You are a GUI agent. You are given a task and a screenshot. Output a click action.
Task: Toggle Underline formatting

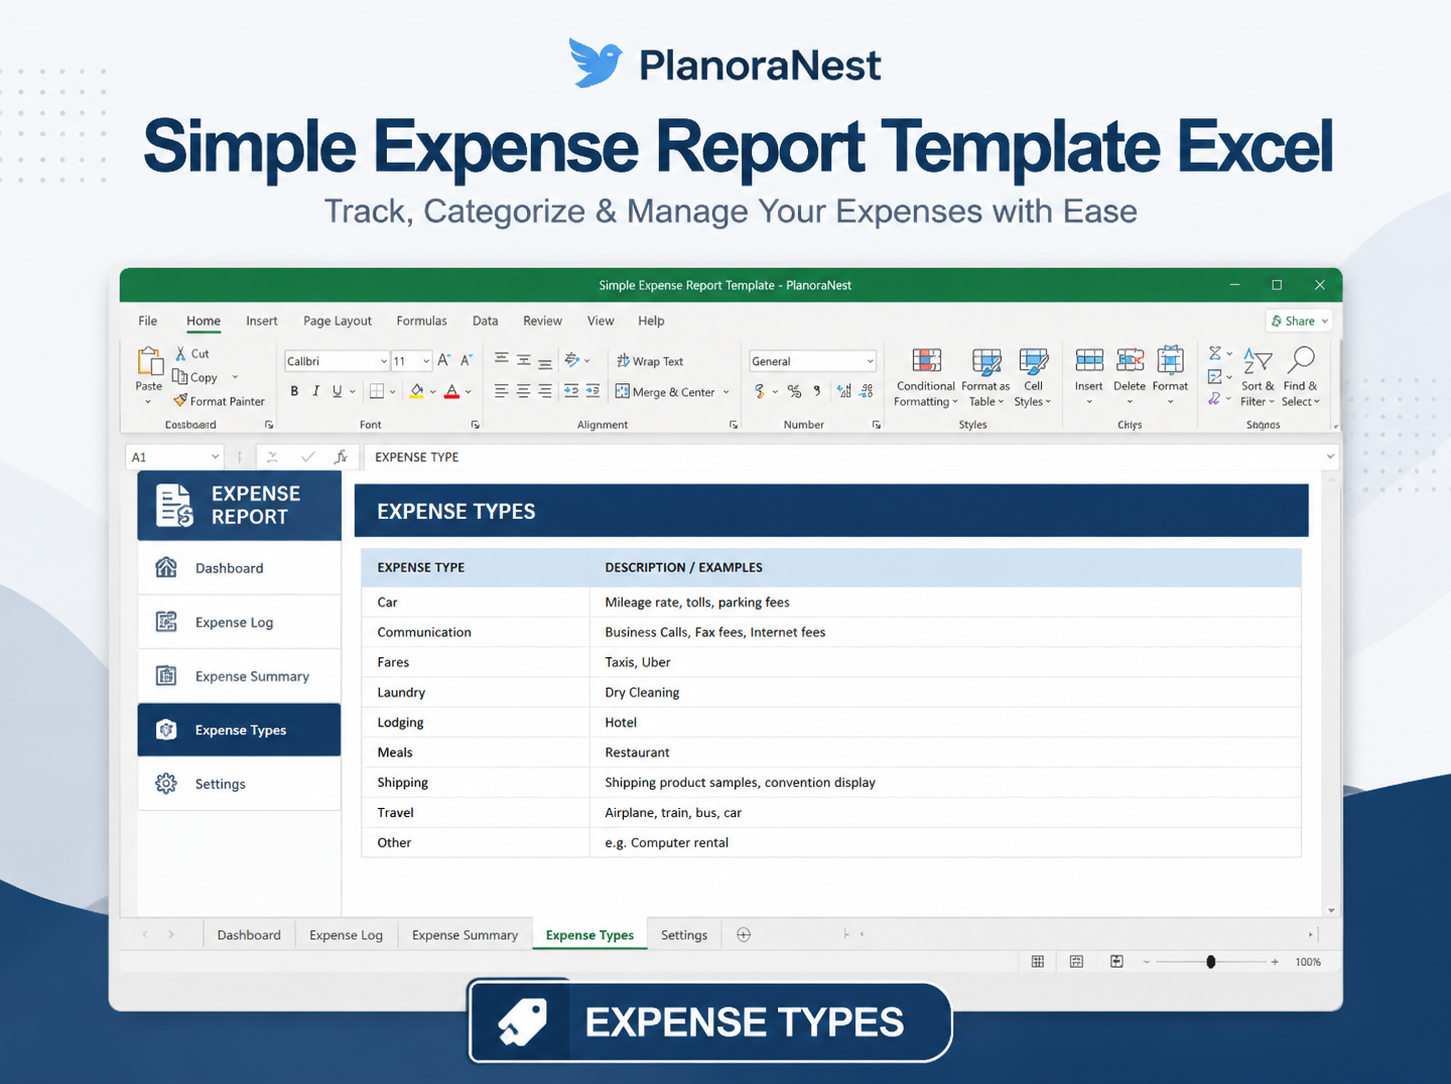pyautogui.click(x=337, y=392)
